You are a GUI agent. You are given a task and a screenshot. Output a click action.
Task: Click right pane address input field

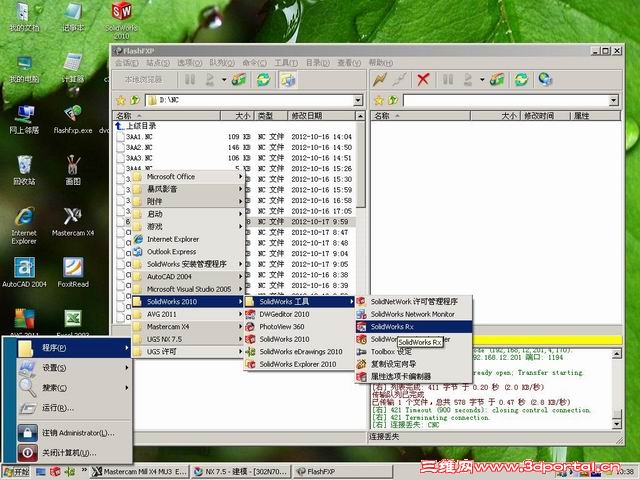point(506,100)
